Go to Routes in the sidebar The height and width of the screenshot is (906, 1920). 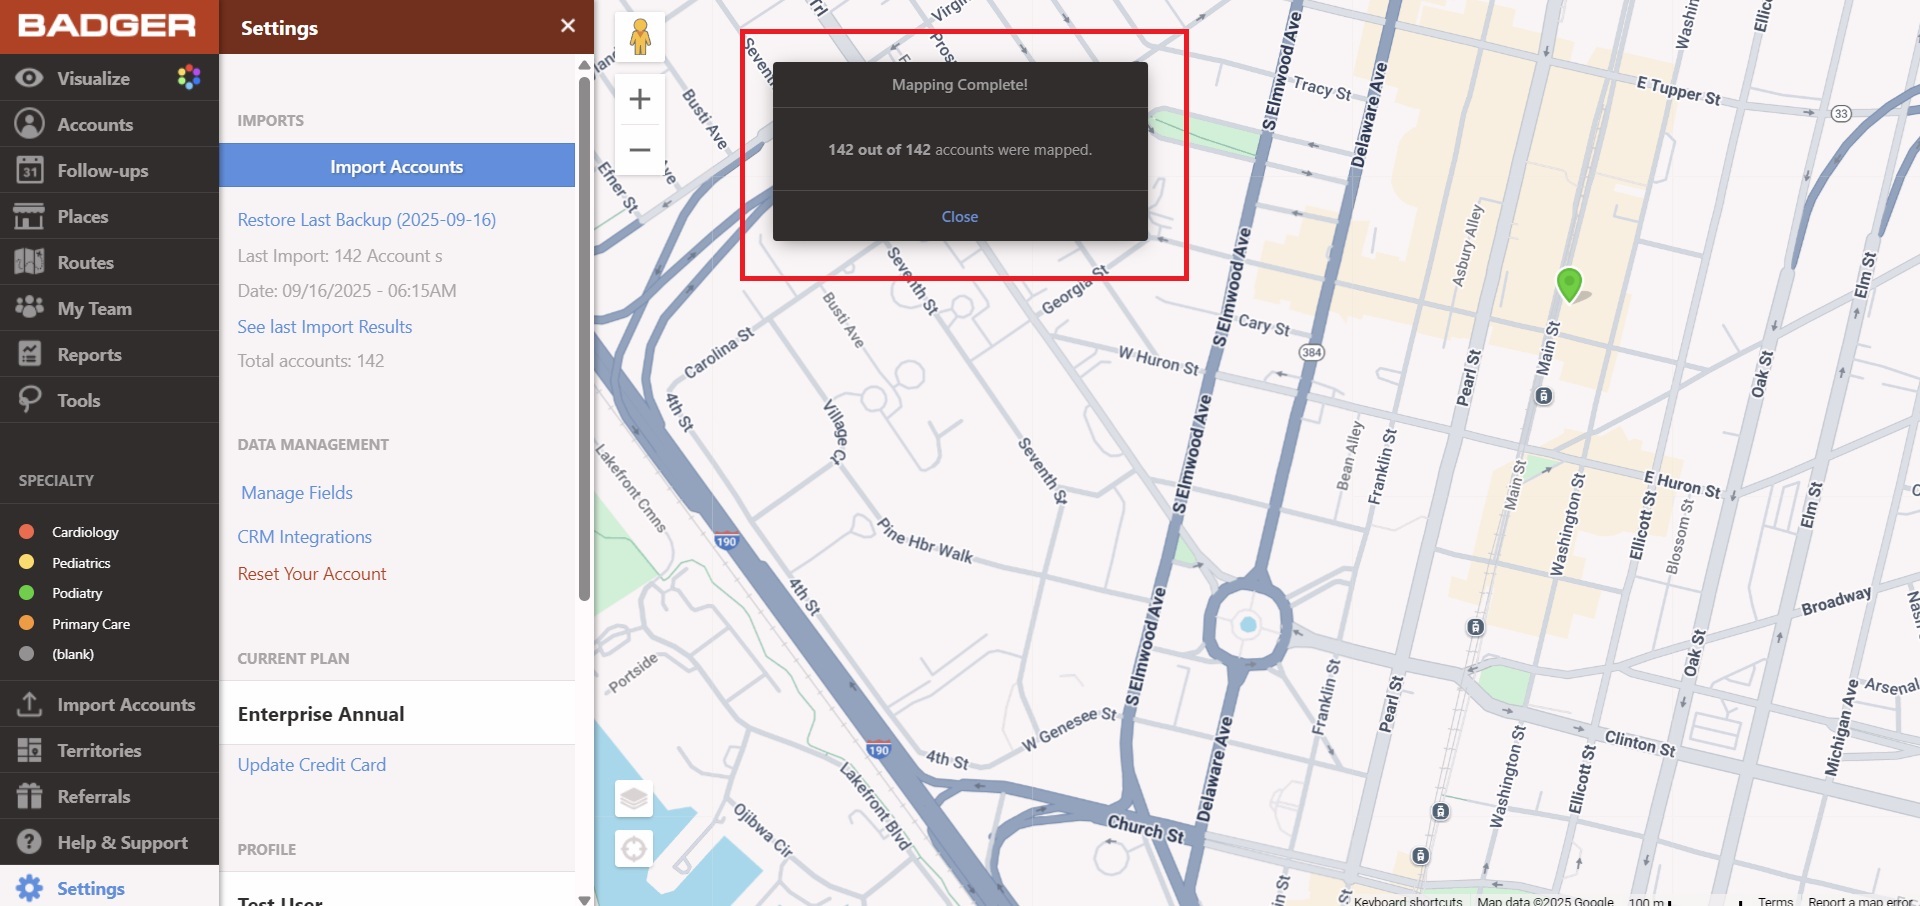(x=85, y=263)
